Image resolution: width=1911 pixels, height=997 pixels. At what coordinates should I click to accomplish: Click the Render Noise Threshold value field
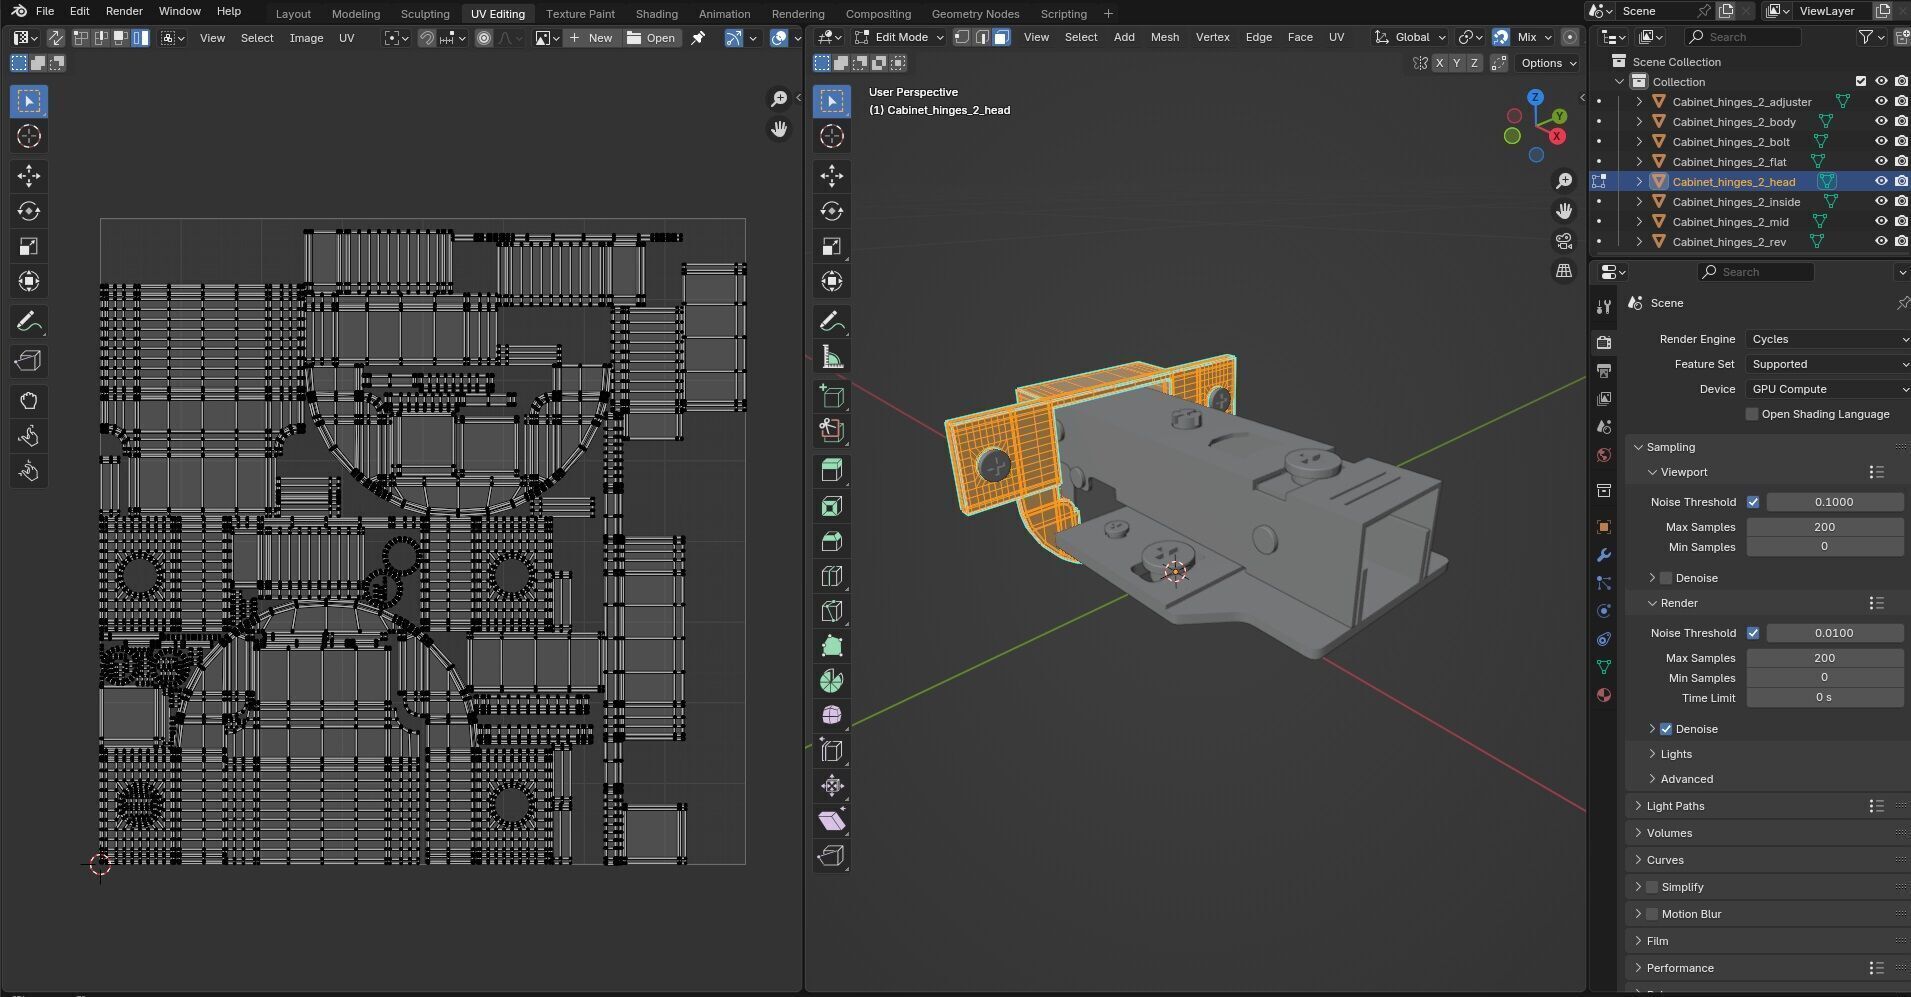(x=1834, y=633)
